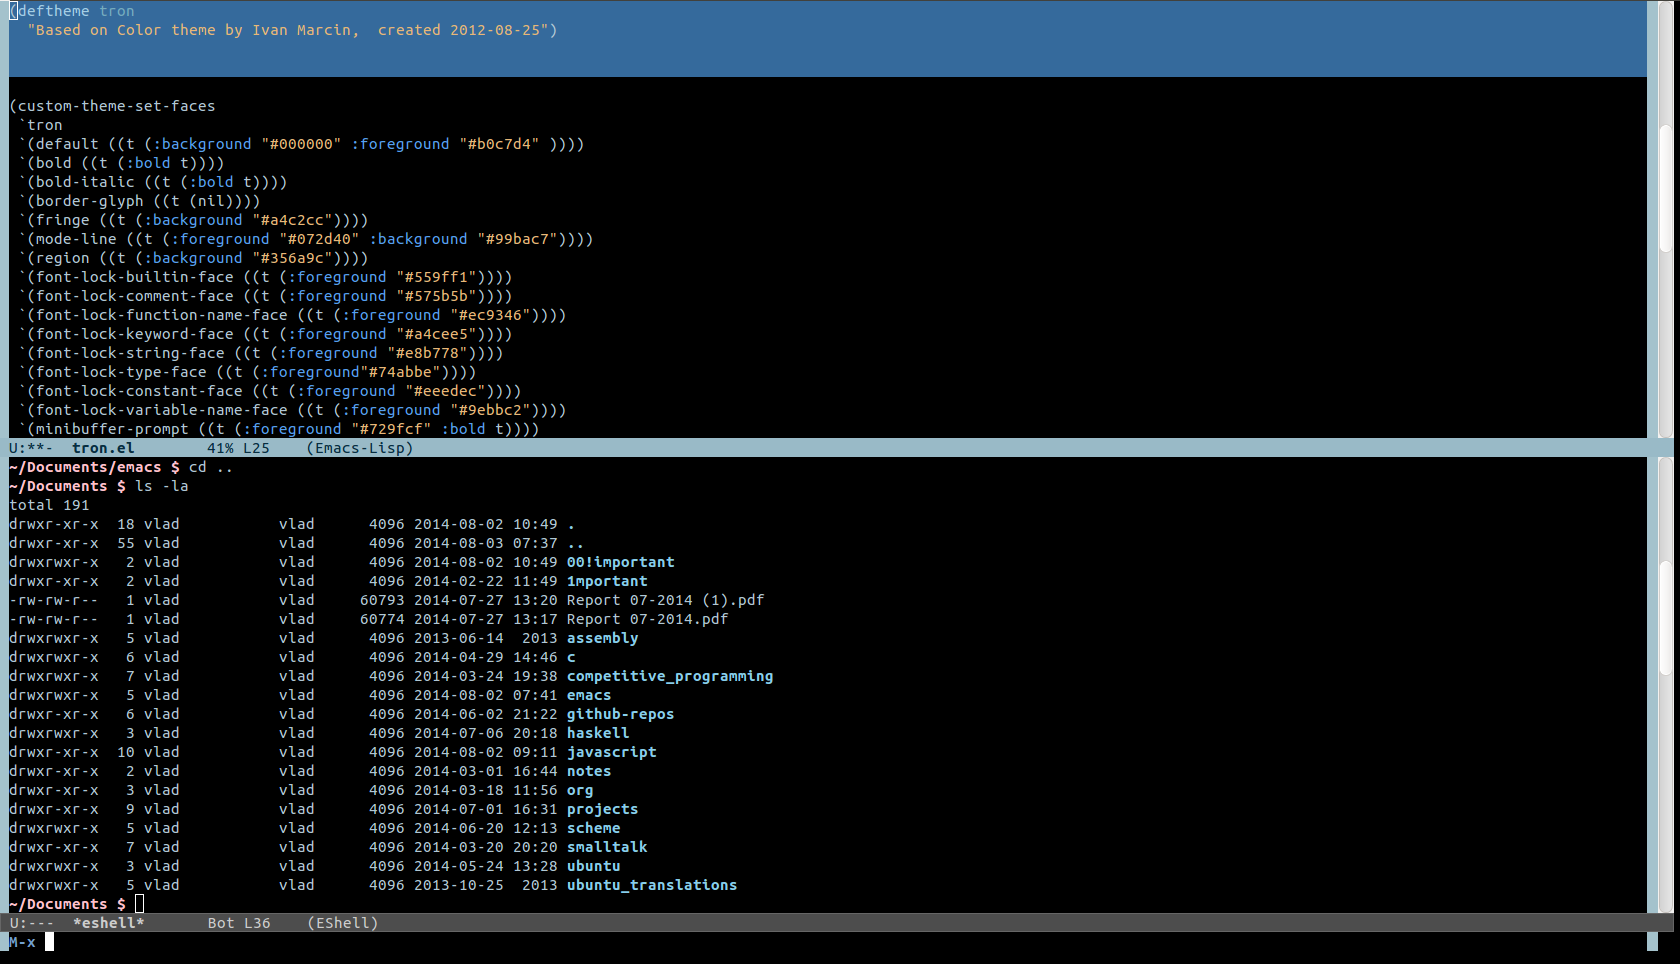Click the notes directory entry
Image resolution: width=1680 pixels, height=964 pixels.
(x=589, y=771)
